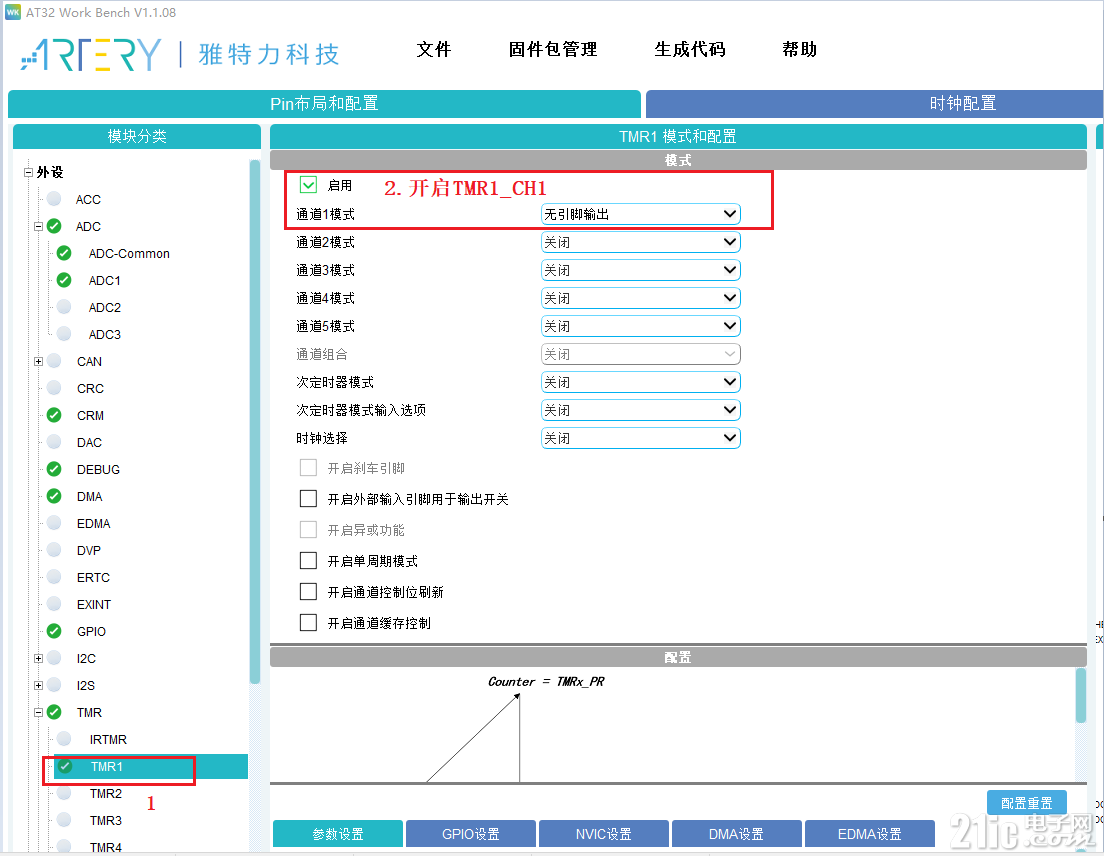Click the grey status circle beside DVP
Viewport: 1104px width, 856px height.
coord(54,550)
